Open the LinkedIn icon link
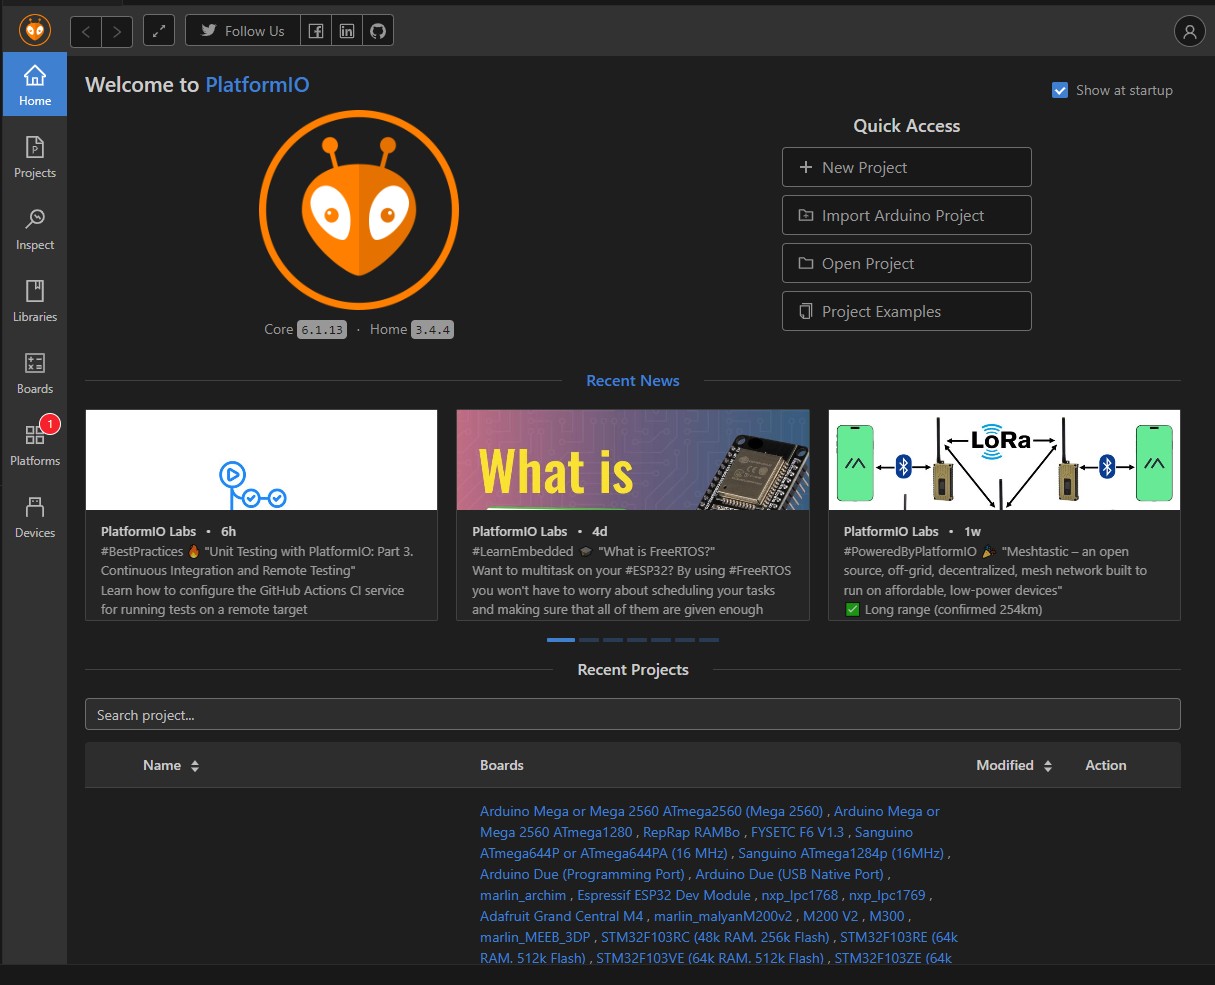The width and height of the screenshot is (1215, 985). click(x=347, y=31)
